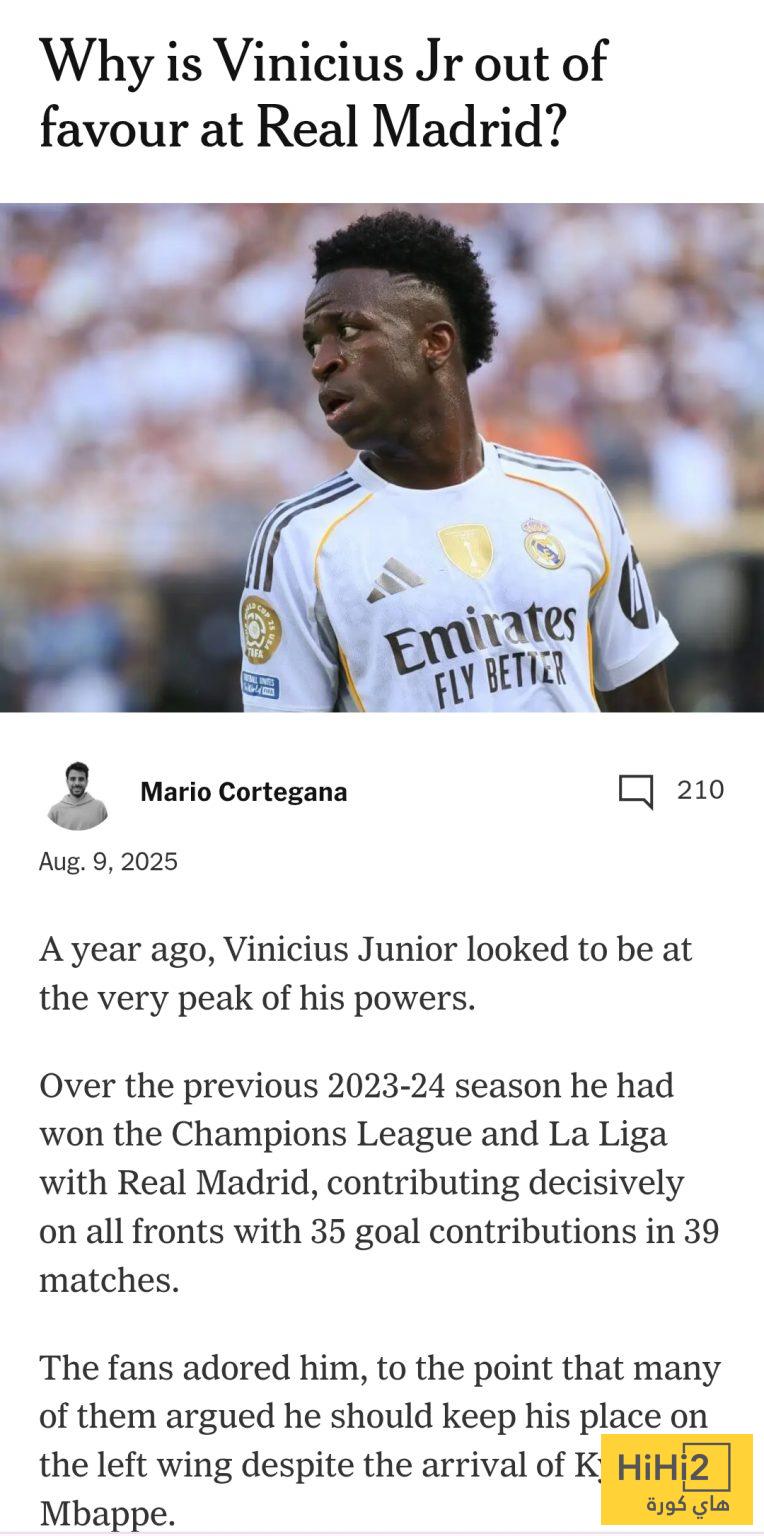Screen dimensions: 764x1536
Task: Click the paragraph about the 2023-24 season
Action: click(379, 1183)
